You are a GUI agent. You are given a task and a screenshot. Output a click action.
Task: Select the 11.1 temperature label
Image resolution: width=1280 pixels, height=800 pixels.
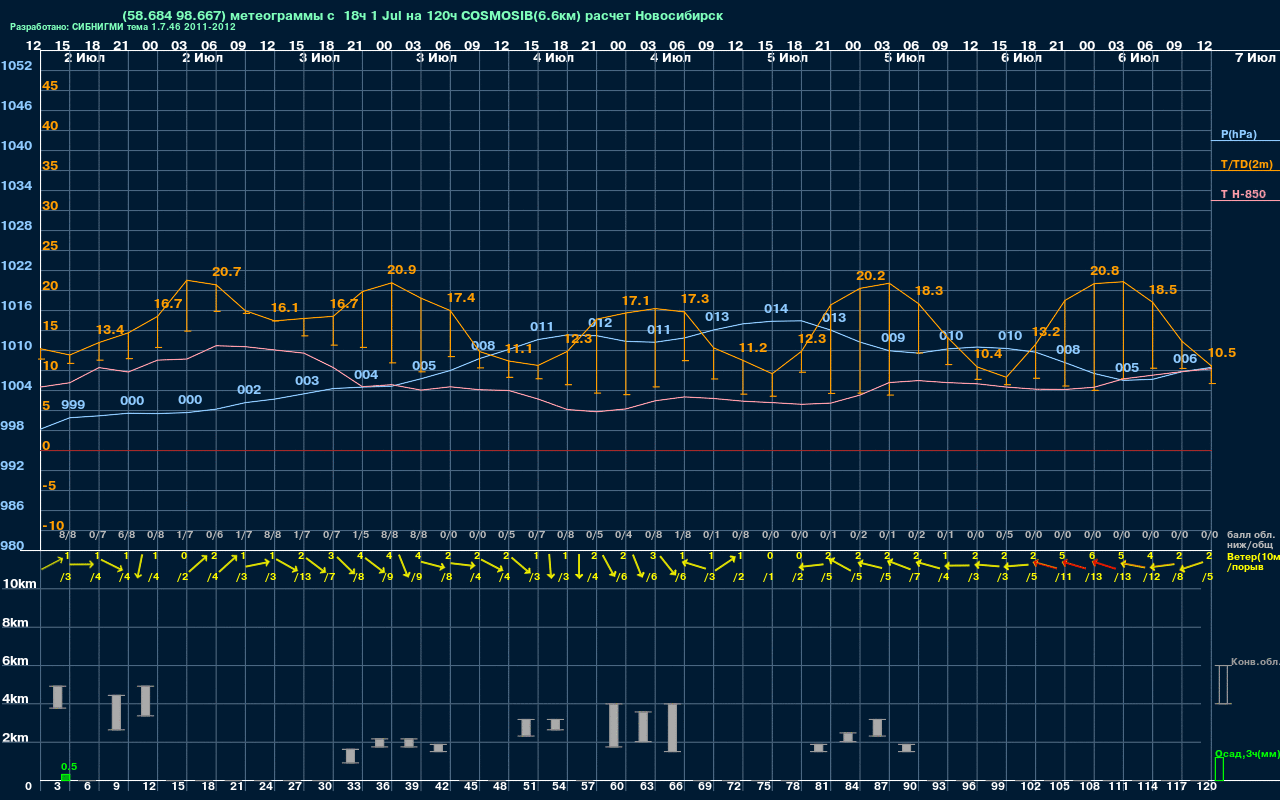519,349
